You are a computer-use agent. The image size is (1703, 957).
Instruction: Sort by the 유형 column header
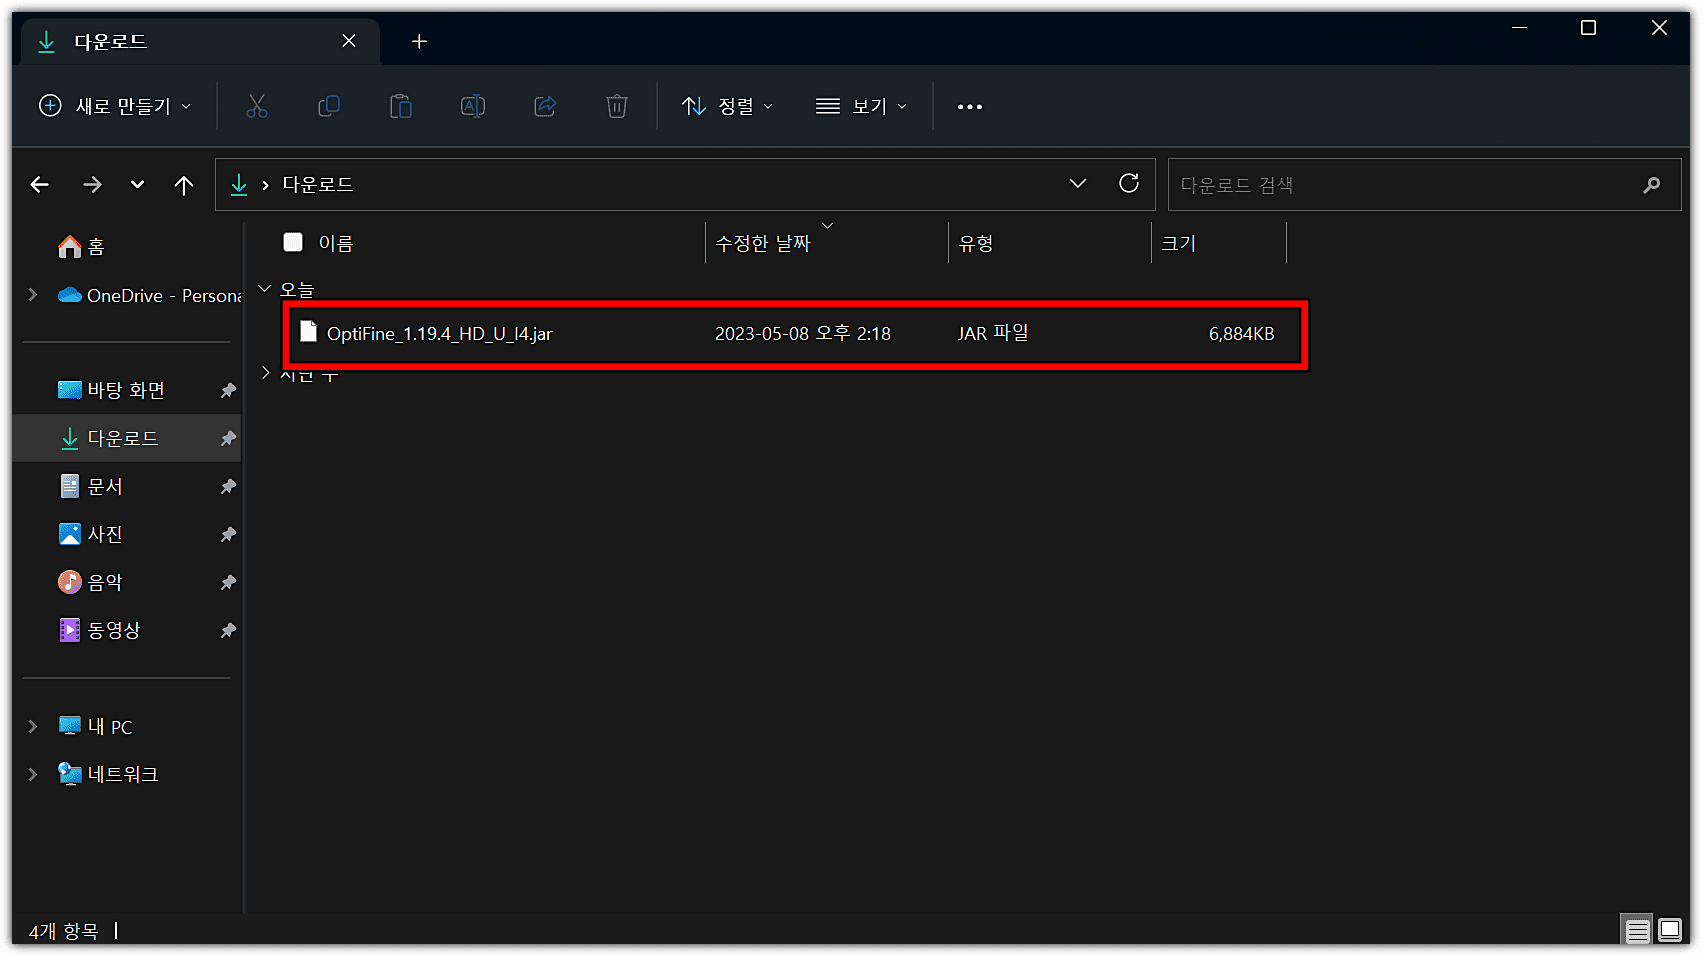pos(975,243)
